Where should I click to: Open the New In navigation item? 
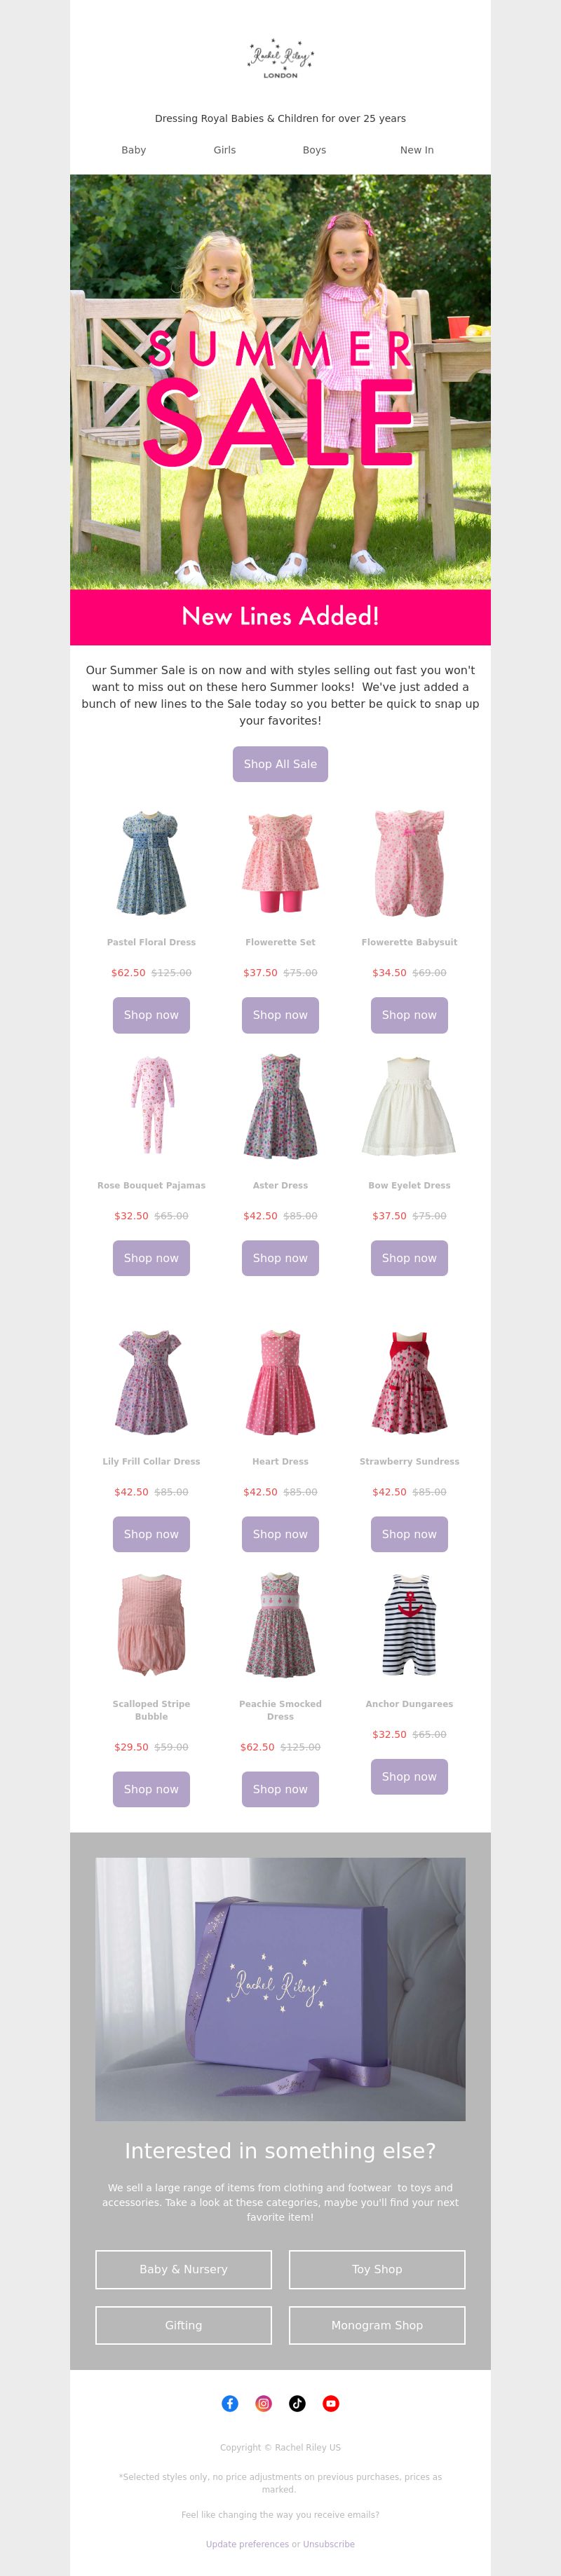417,150
